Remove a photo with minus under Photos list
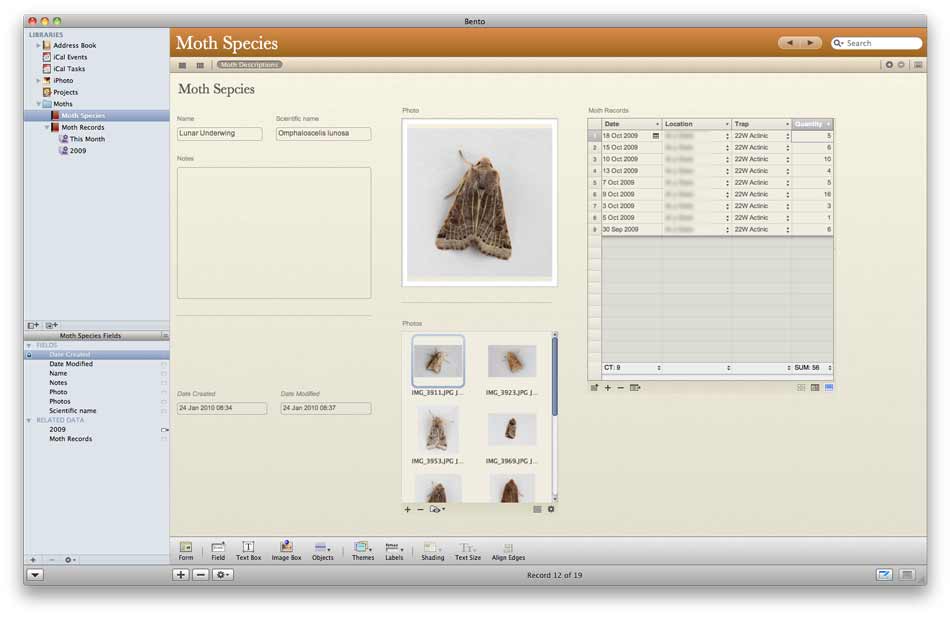The image size is (950, 617). pyautogui.click(x=420, y=510)
